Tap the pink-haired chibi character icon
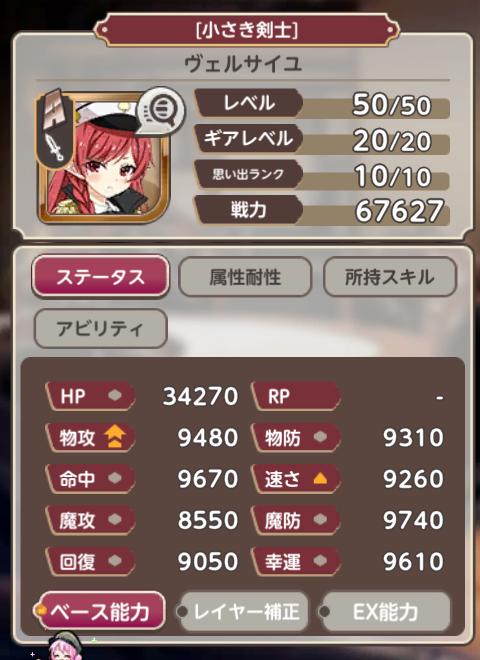Screen dimensions: 480x660 (63, 646)
